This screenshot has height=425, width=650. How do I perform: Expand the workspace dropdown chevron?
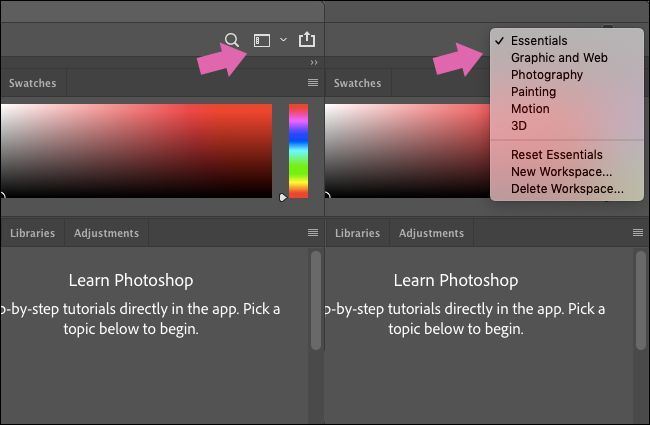[283, 40]
